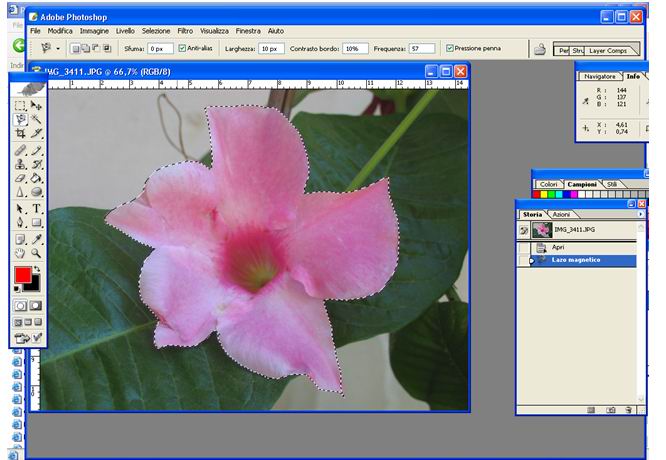666x460 pixels.
Task: Expand the Storia panel options menu arrow
Action: point(640,214)
